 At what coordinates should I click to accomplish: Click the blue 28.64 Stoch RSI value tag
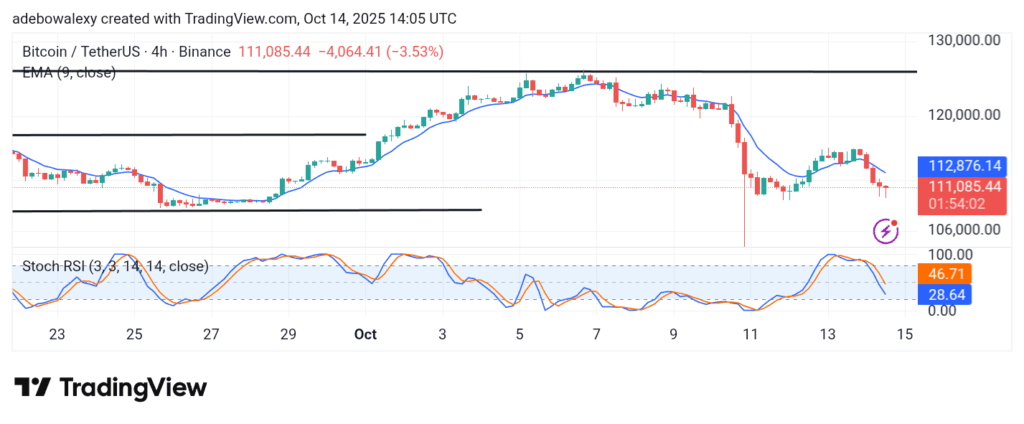click(x=945, y=295)
